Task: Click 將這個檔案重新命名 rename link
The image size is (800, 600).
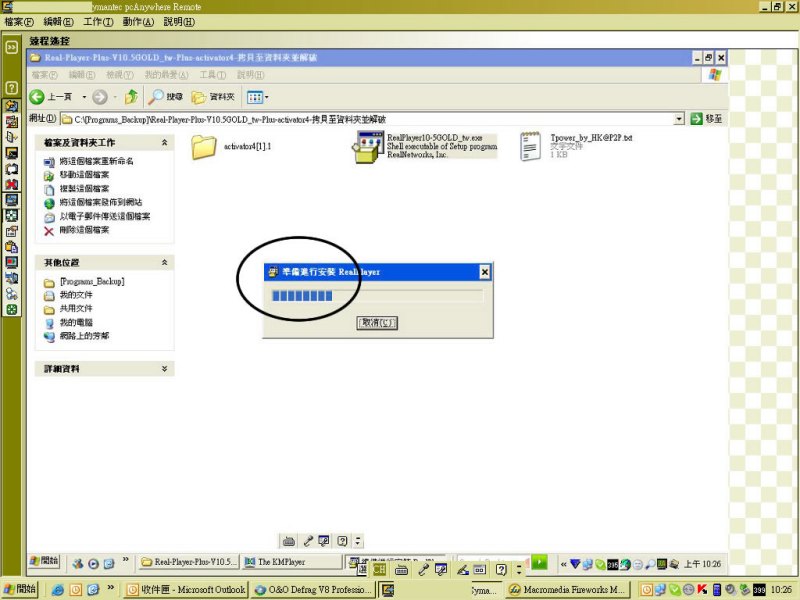Action: pos(96,161)
